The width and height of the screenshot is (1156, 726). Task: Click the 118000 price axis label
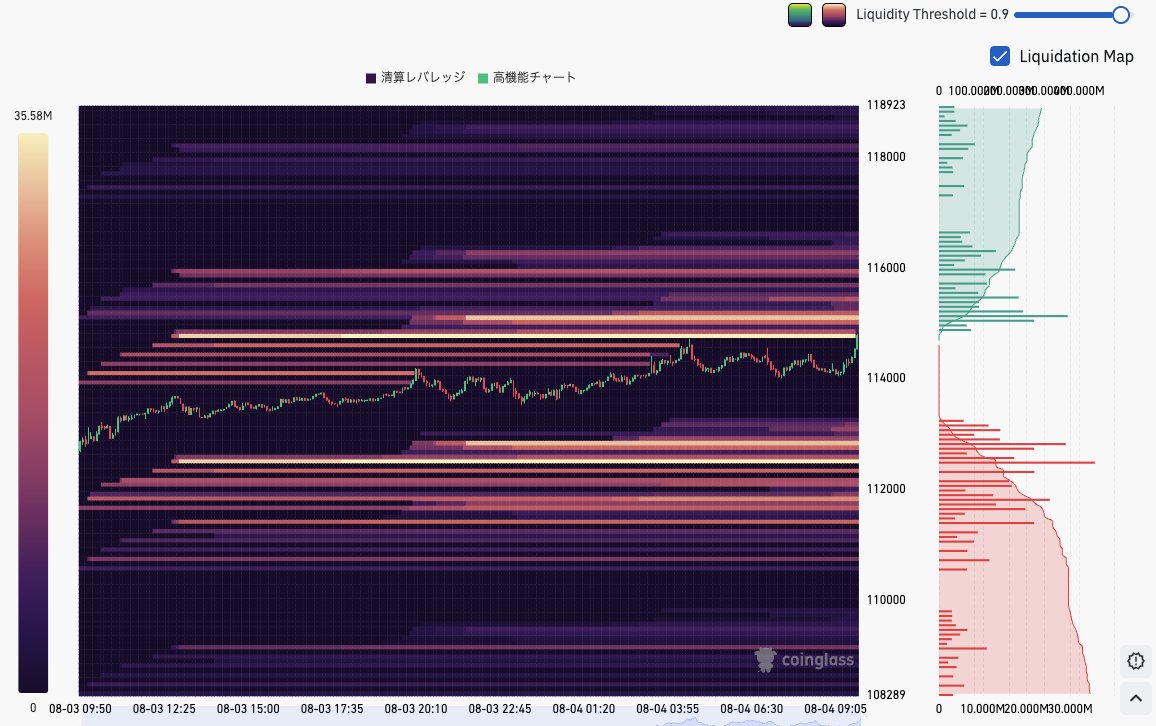[x=885, y=156]
